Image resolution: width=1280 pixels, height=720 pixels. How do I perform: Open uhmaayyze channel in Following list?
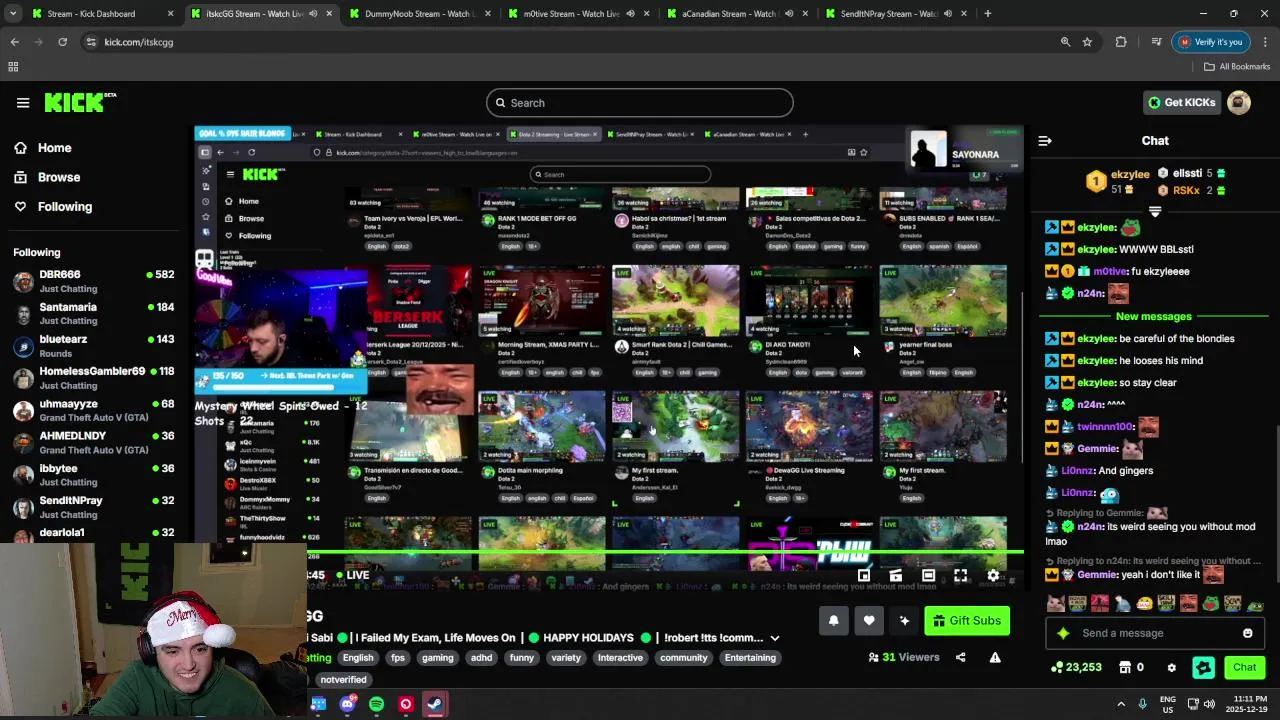point(95,410)
